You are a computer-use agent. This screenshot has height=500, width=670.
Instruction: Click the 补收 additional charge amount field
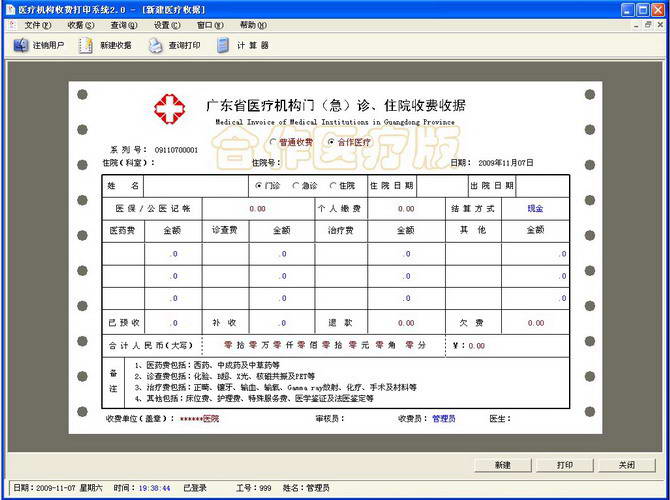click(x=282, y=323)
